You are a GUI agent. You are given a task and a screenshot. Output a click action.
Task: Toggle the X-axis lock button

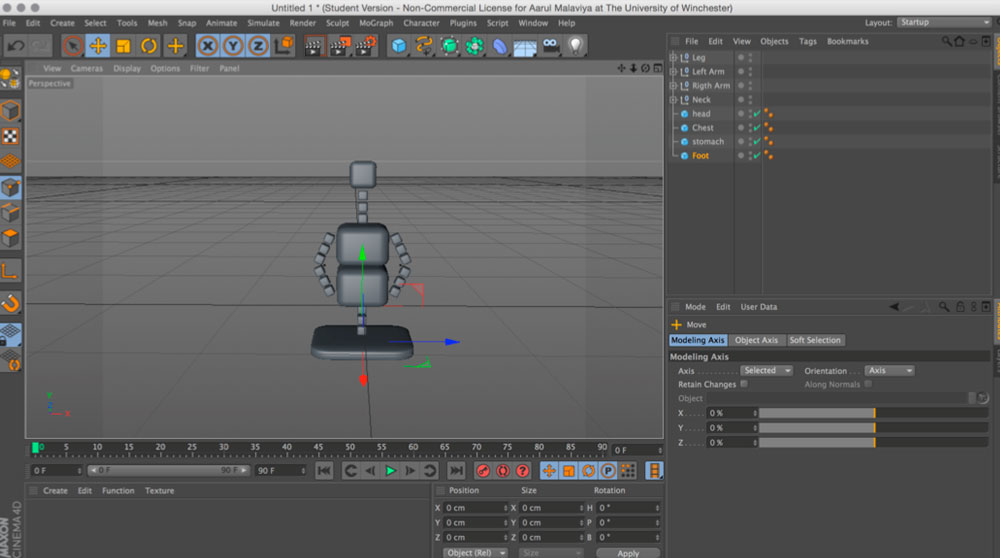click(207, 46)
